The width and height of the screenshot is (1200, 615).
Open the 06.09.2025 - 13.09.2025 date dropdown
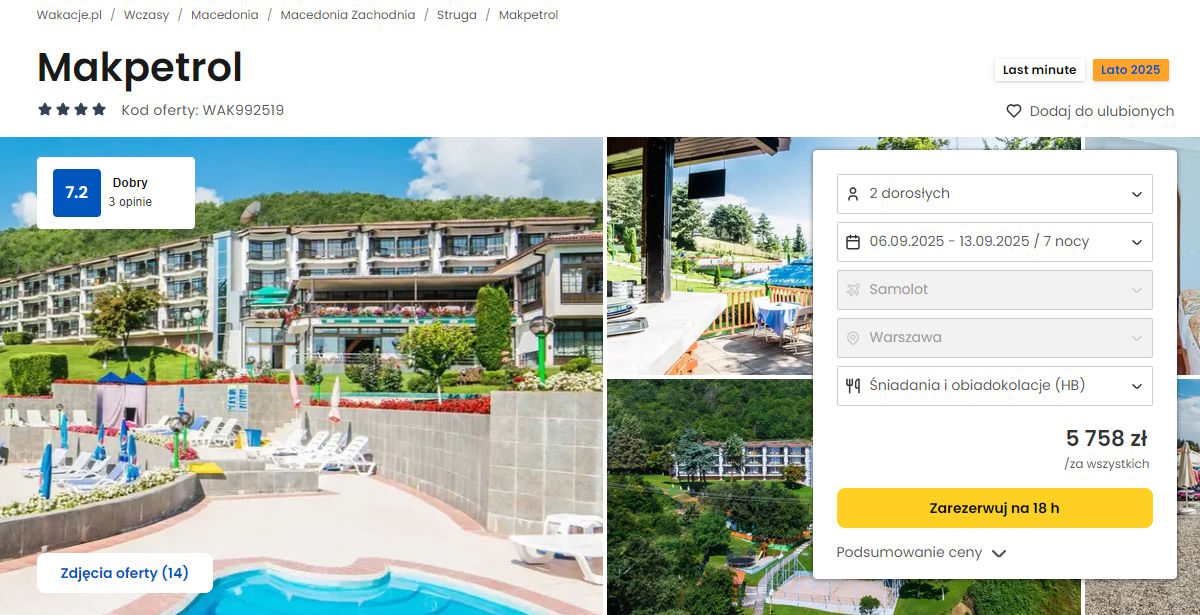point(994,242)
